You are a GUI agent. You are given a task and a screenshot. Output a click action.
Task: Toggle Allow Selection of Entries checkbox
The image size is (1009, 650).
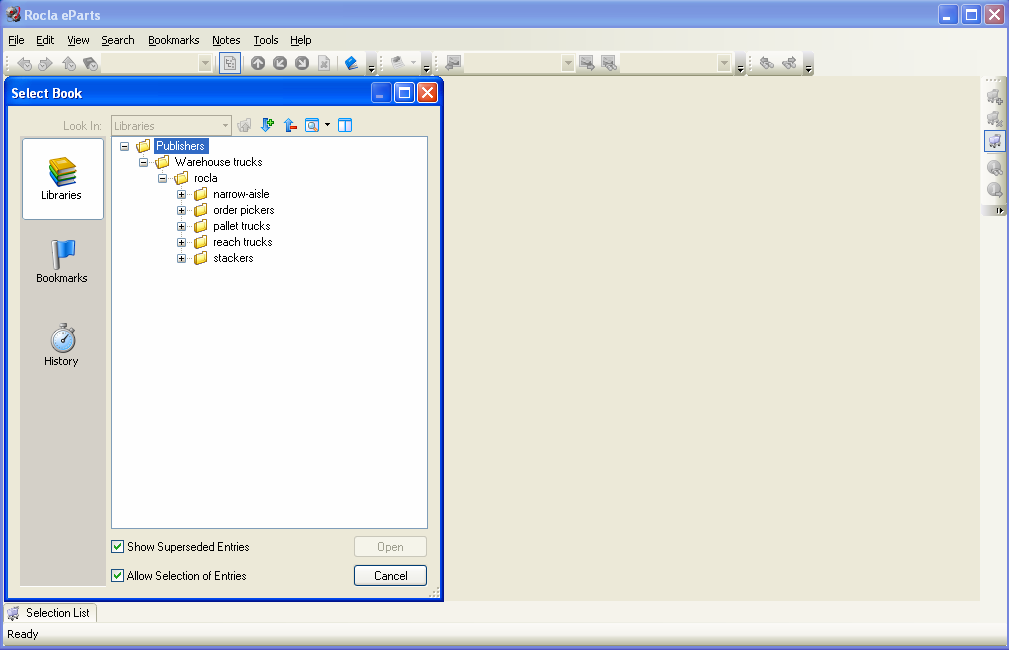tap(117, 575)
